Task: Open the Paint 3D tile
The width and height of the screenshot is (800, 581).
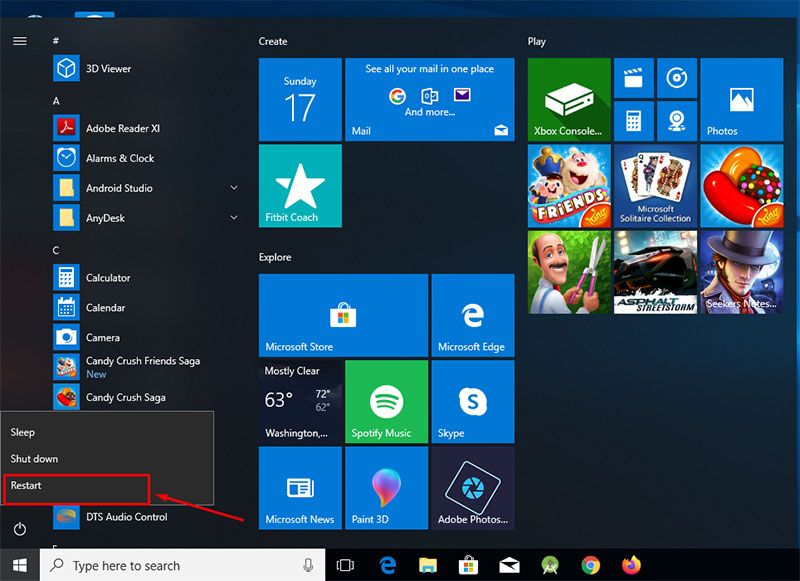Action: pos(387,488)
